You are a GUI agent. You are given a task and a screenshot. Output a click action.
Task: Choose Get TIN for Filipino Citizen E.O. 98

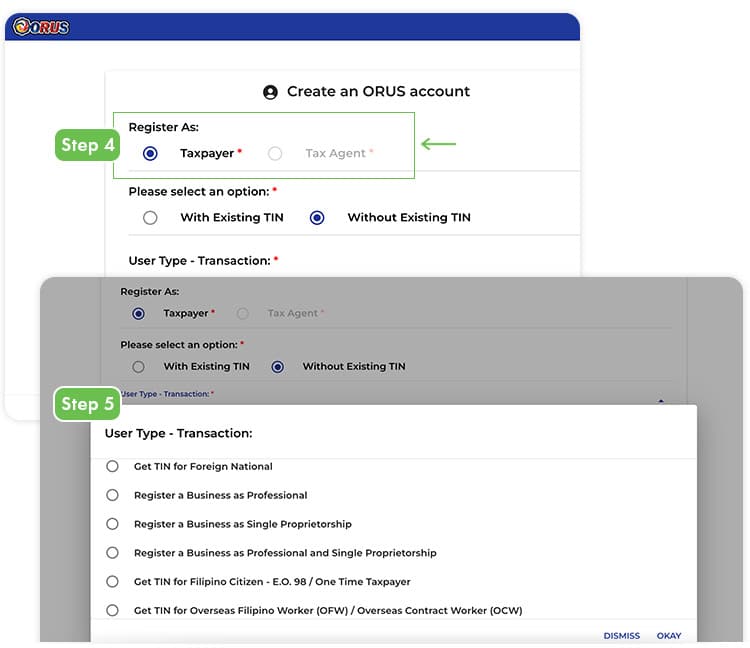coord(113,582)
